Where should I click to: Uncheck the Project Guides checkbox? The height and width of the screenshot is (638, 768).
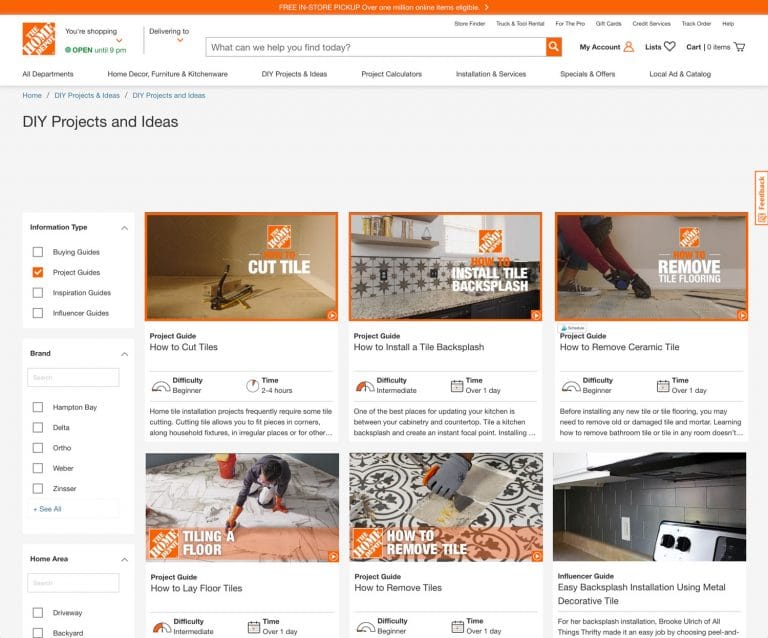tap(38, 272)
